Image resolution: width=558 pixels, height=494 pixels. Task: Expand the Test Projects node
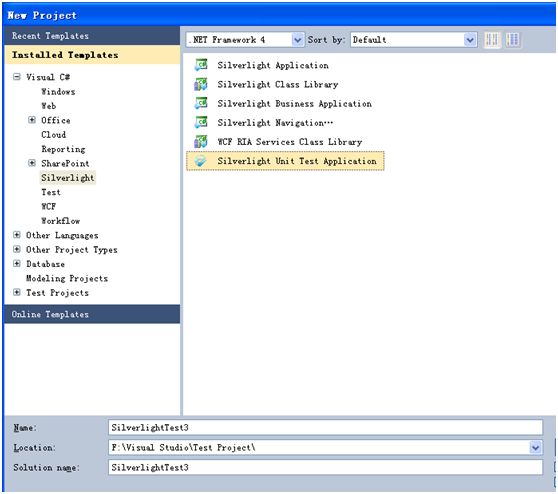17,293
